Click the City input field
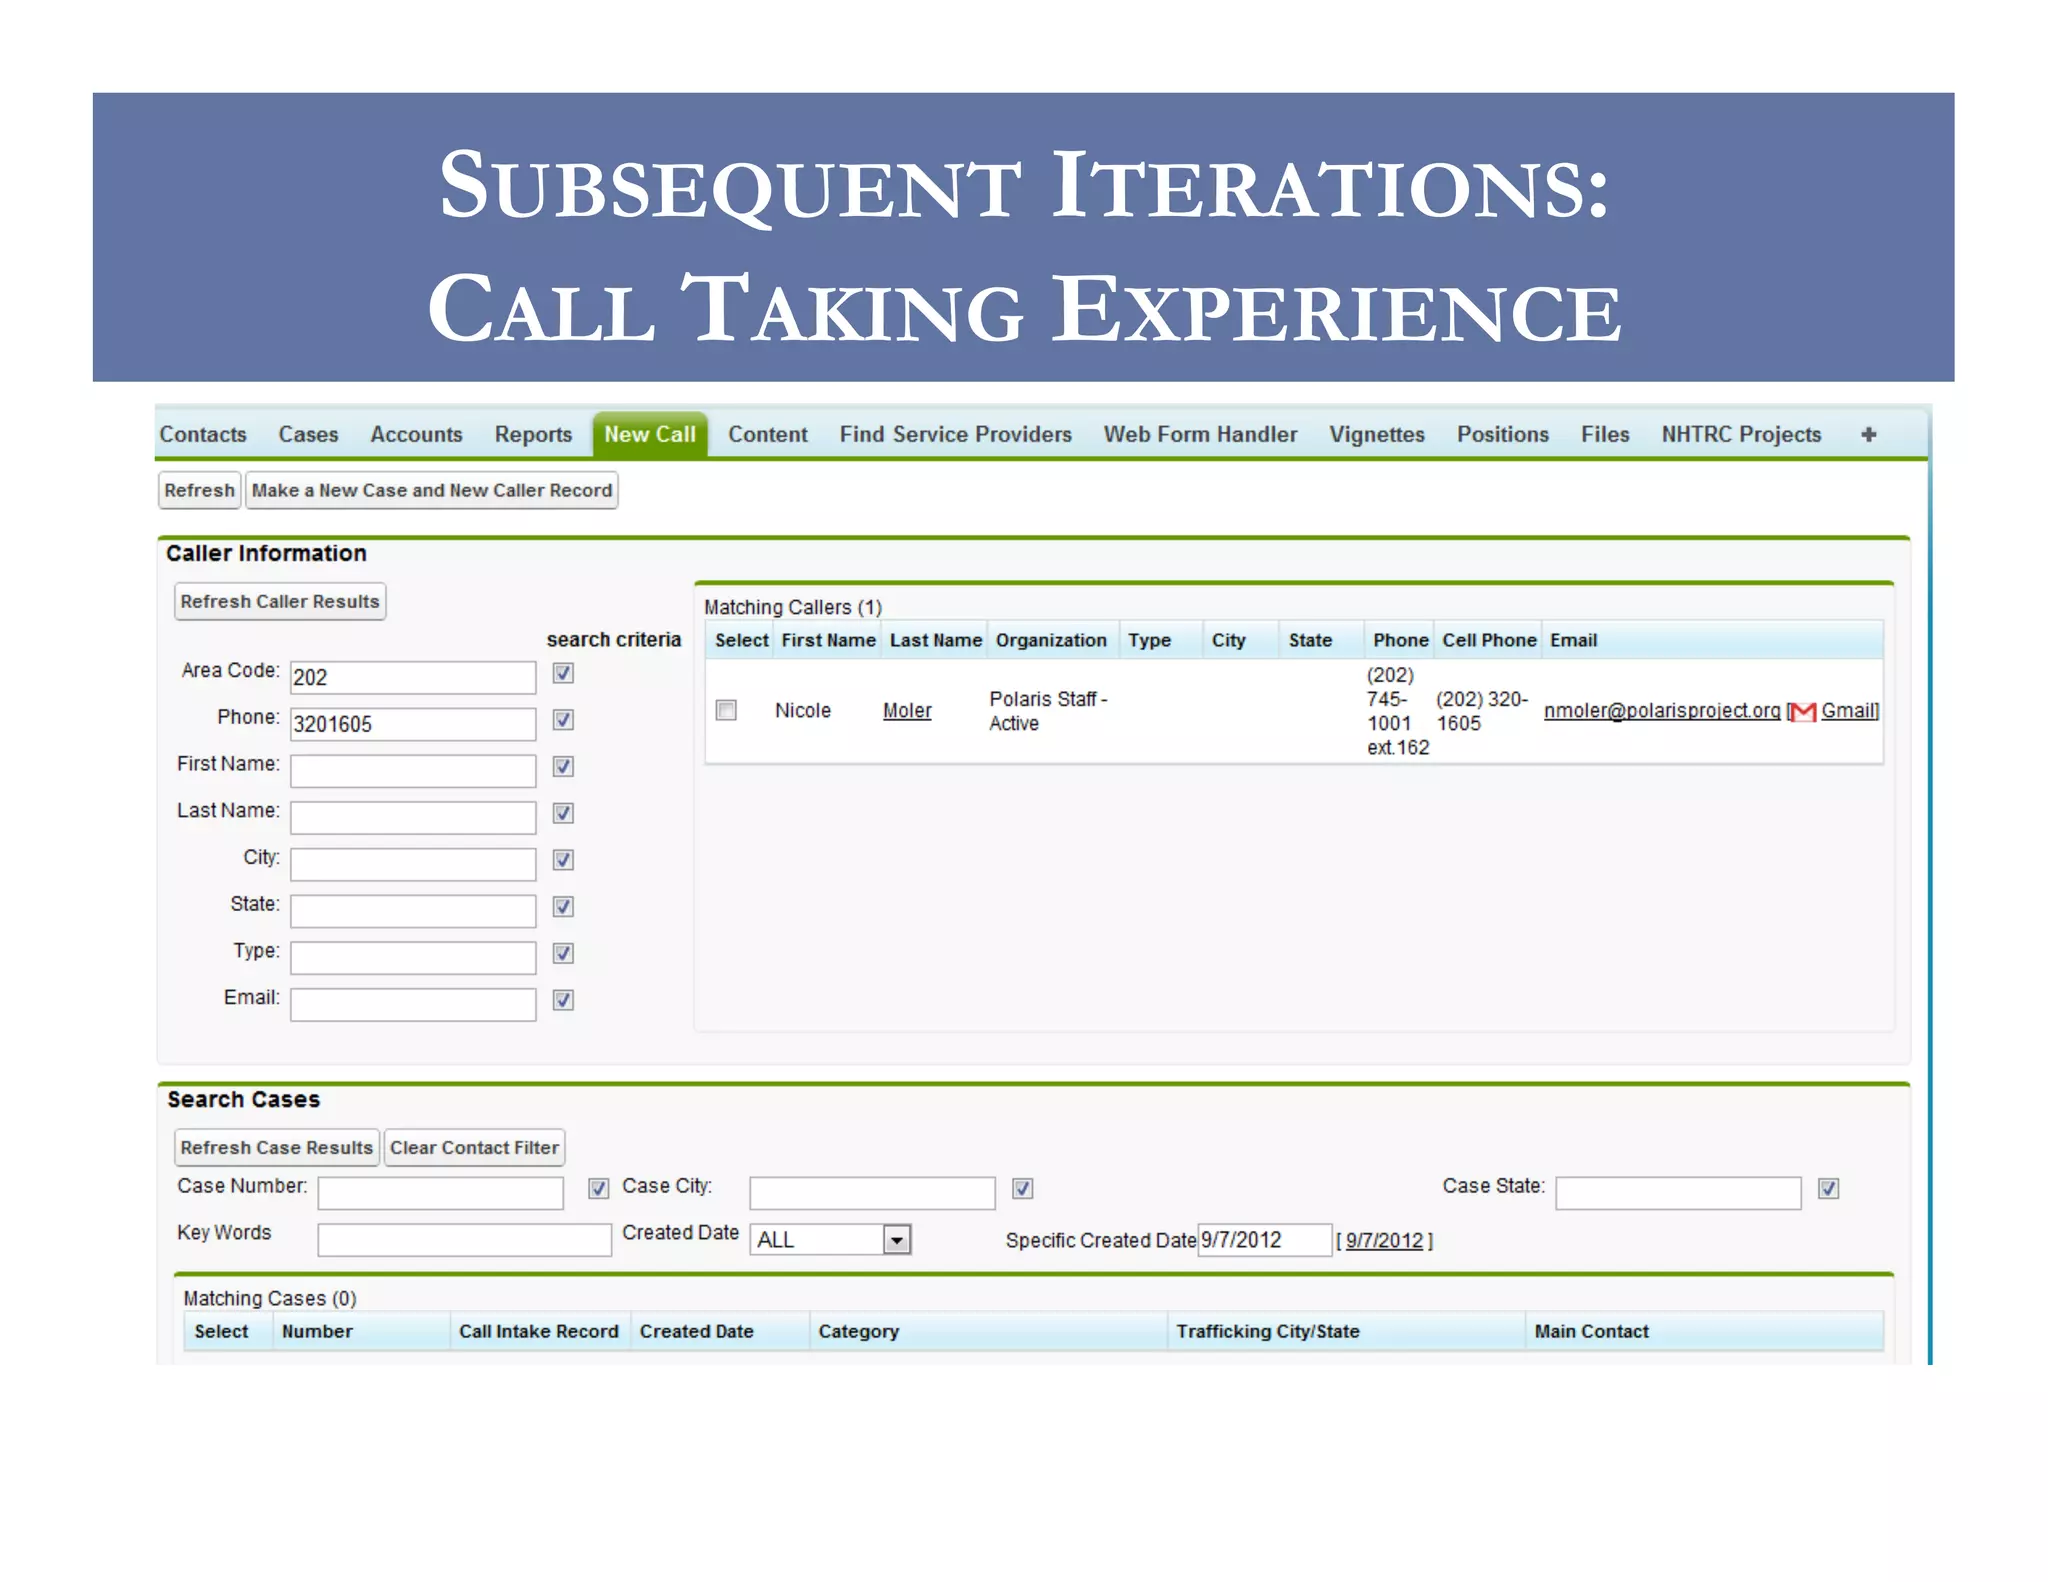 coord(413,864)
